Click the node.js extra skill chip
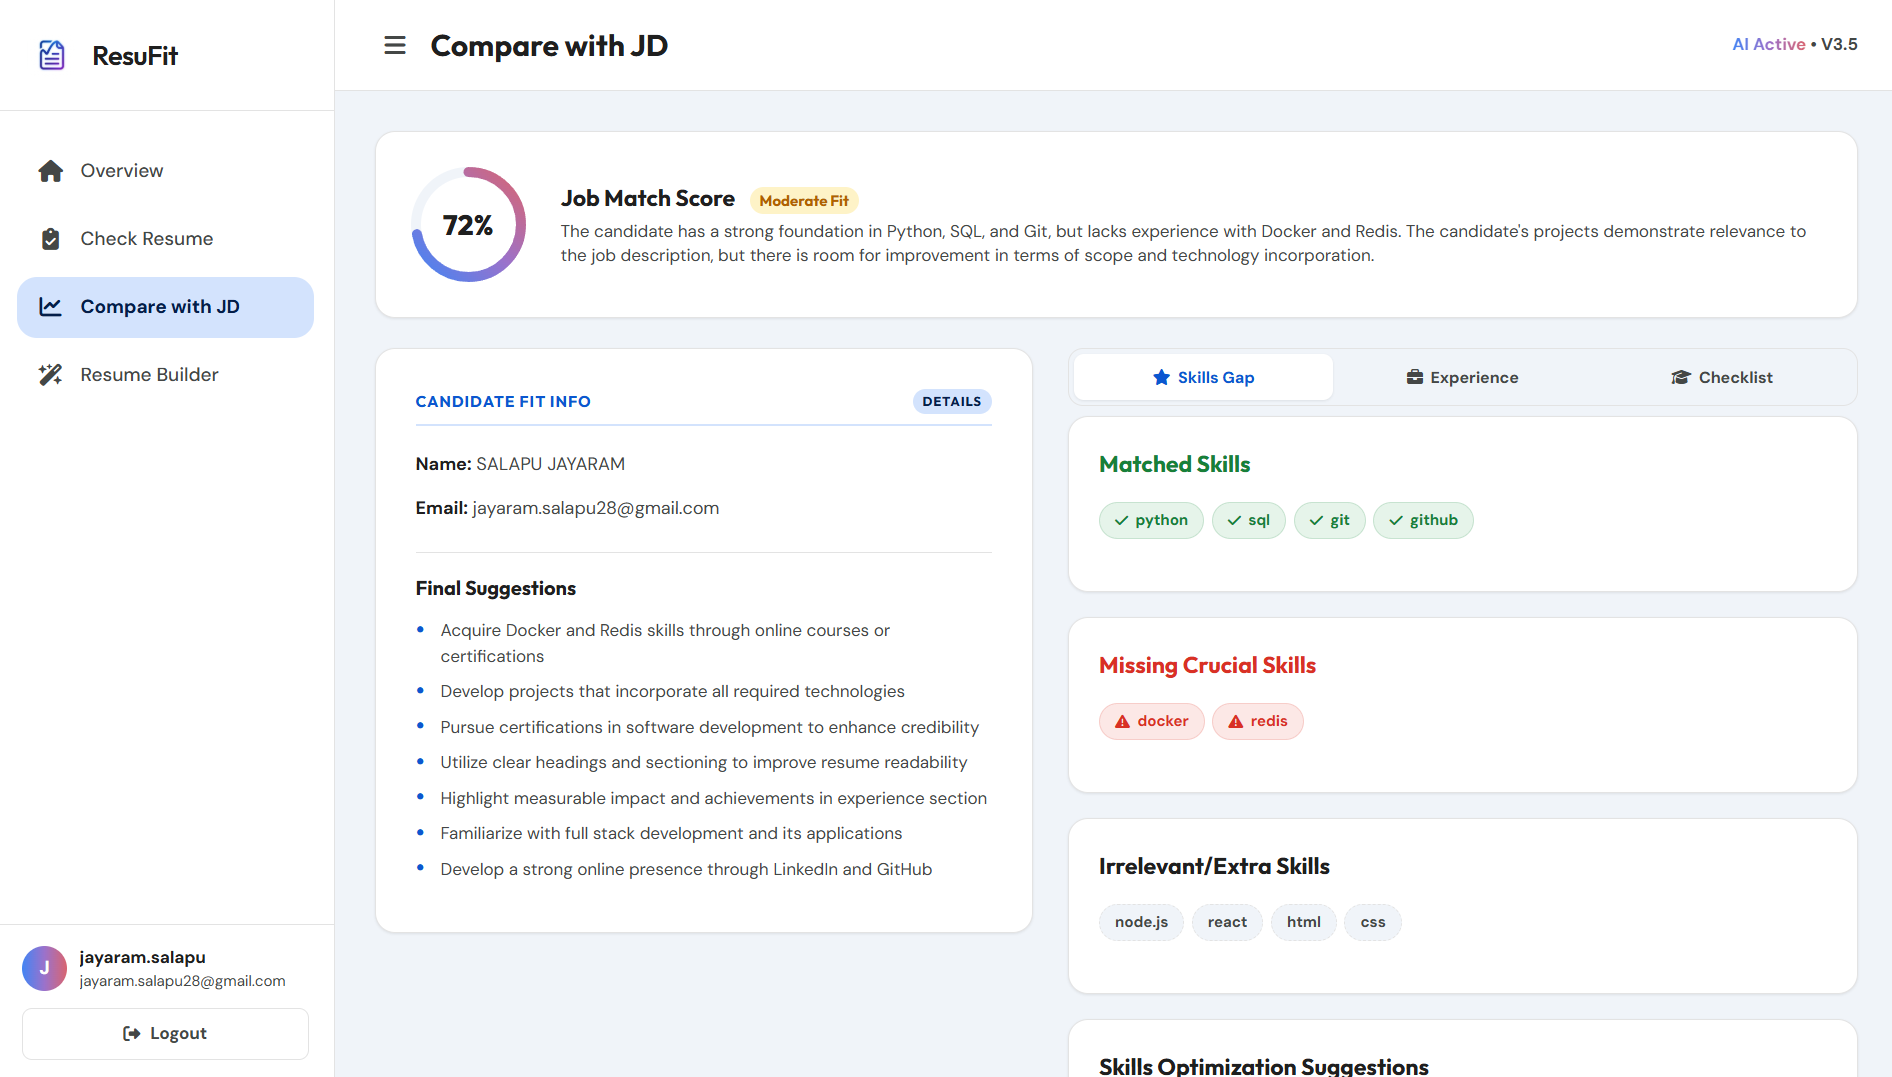Viewport: 1892px width, 1077px height. pyautogui.click(x=1142, y=922)
